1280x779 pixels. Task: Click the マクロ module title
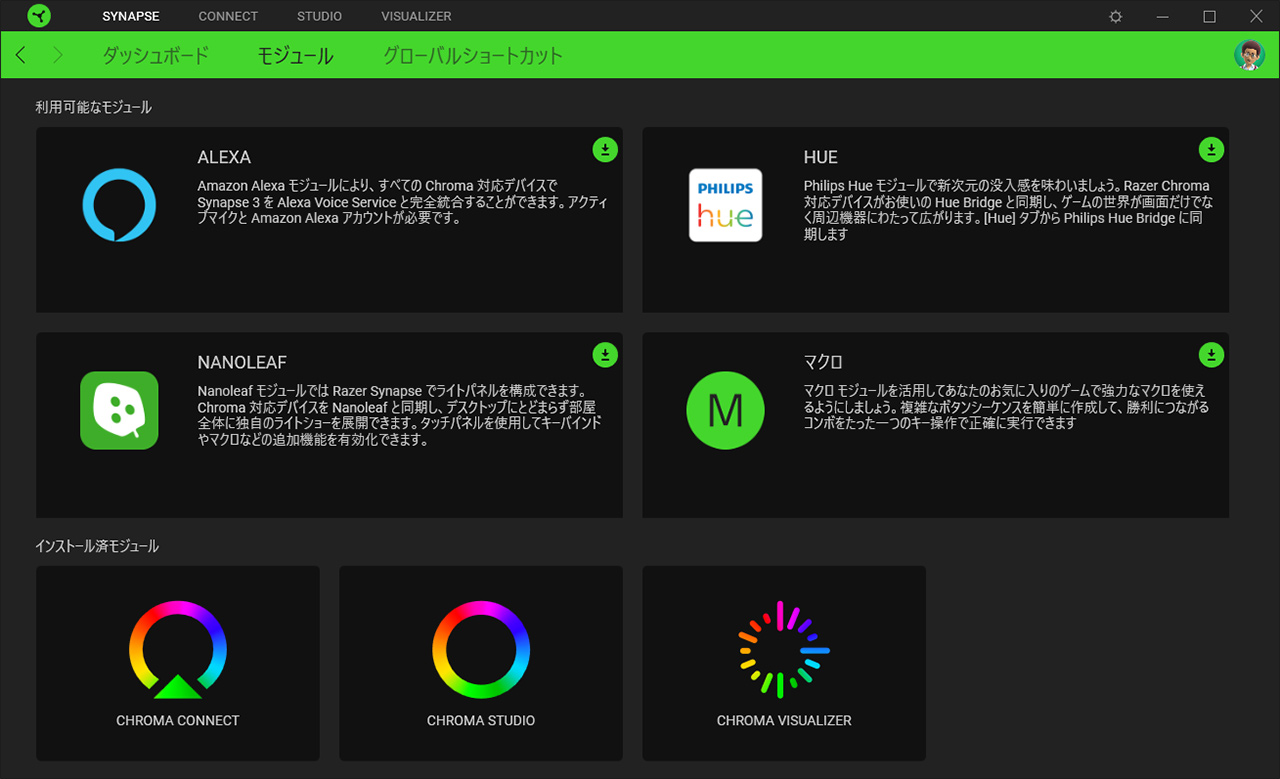[823, 362]
